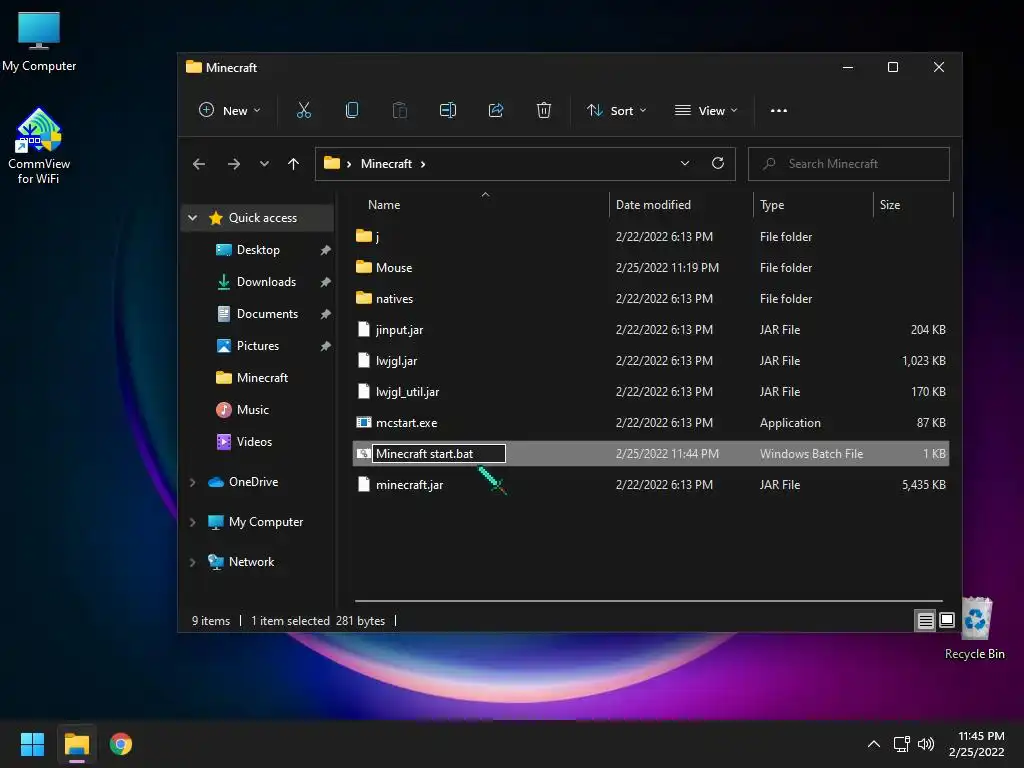The width and height of the screenshot is (1024, 768).
Task: Click the Cut scissors icon
Action: [304, 110]
